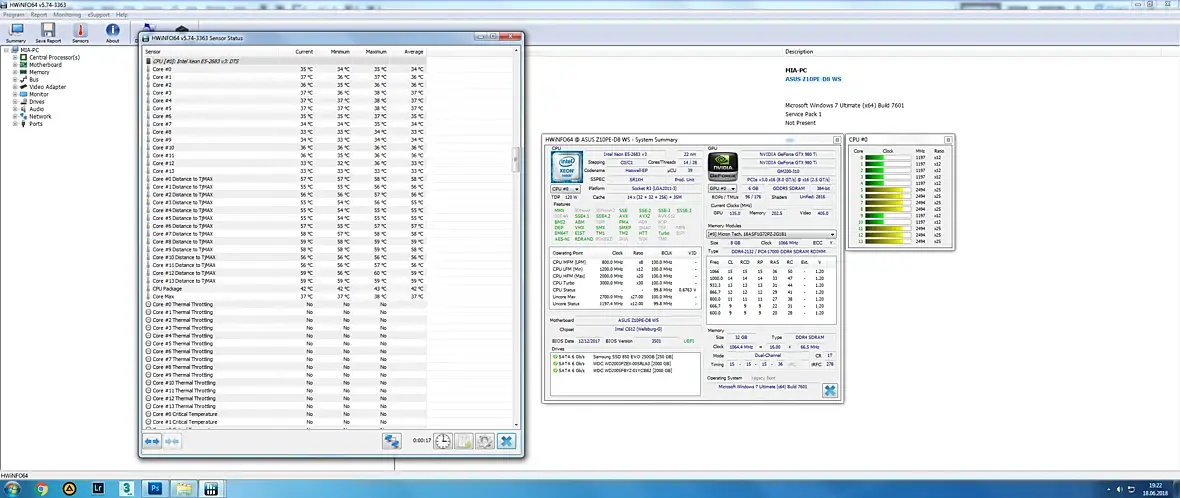Image resolution: width=1180 pixels, height=498 pixels.
Task: Click the expand columns arrows button in Sensor Status
Action: [x=153, y=441]
